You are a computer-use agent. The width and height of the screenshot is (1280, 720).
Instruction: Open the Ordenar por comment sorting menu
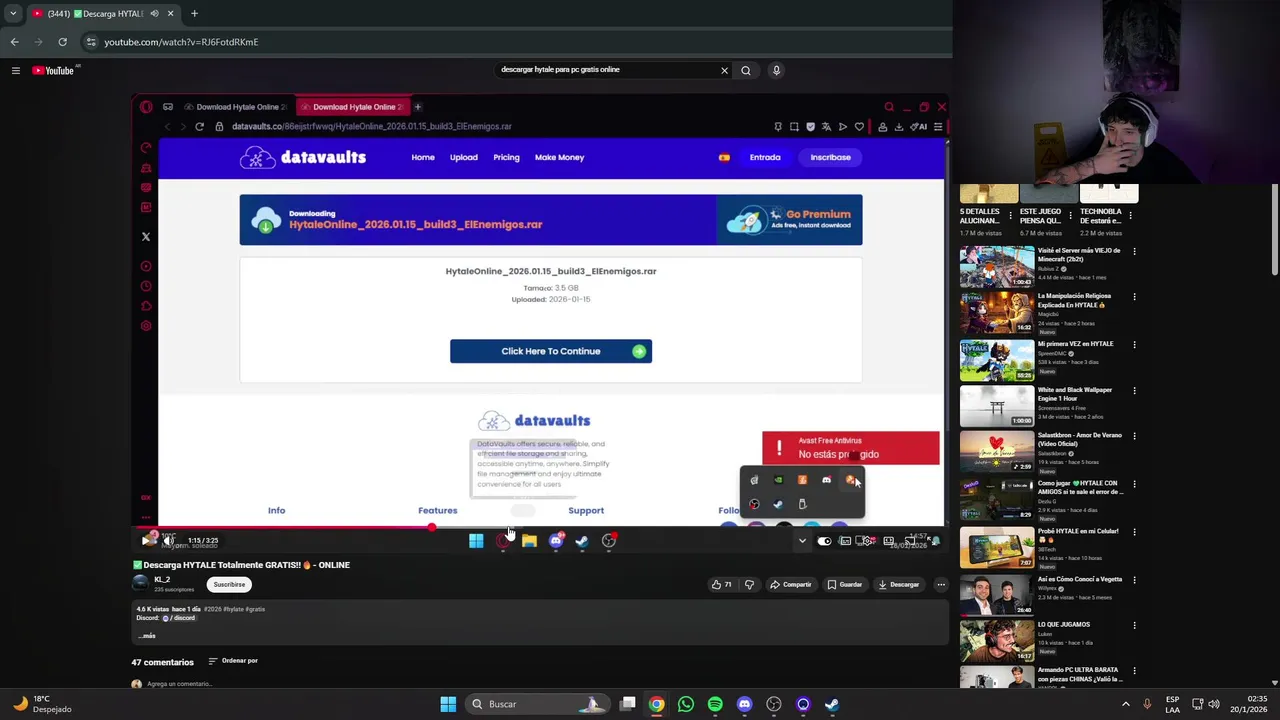point(233,661)
